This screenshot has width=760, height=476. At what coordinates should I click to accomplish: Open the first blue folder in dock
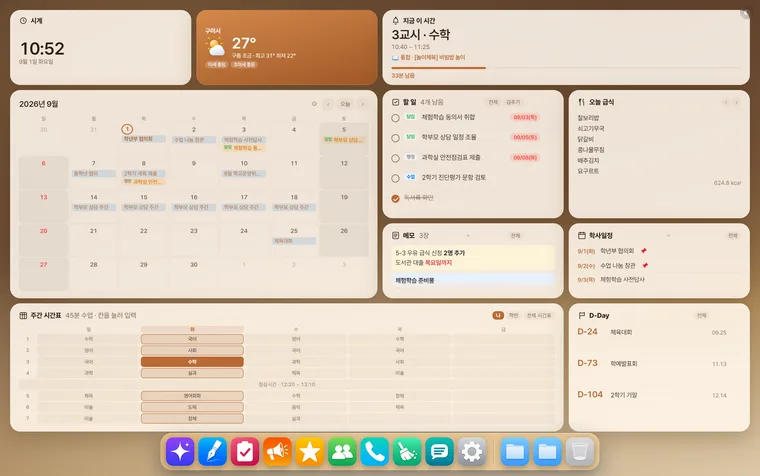click(x=515, y=452)
